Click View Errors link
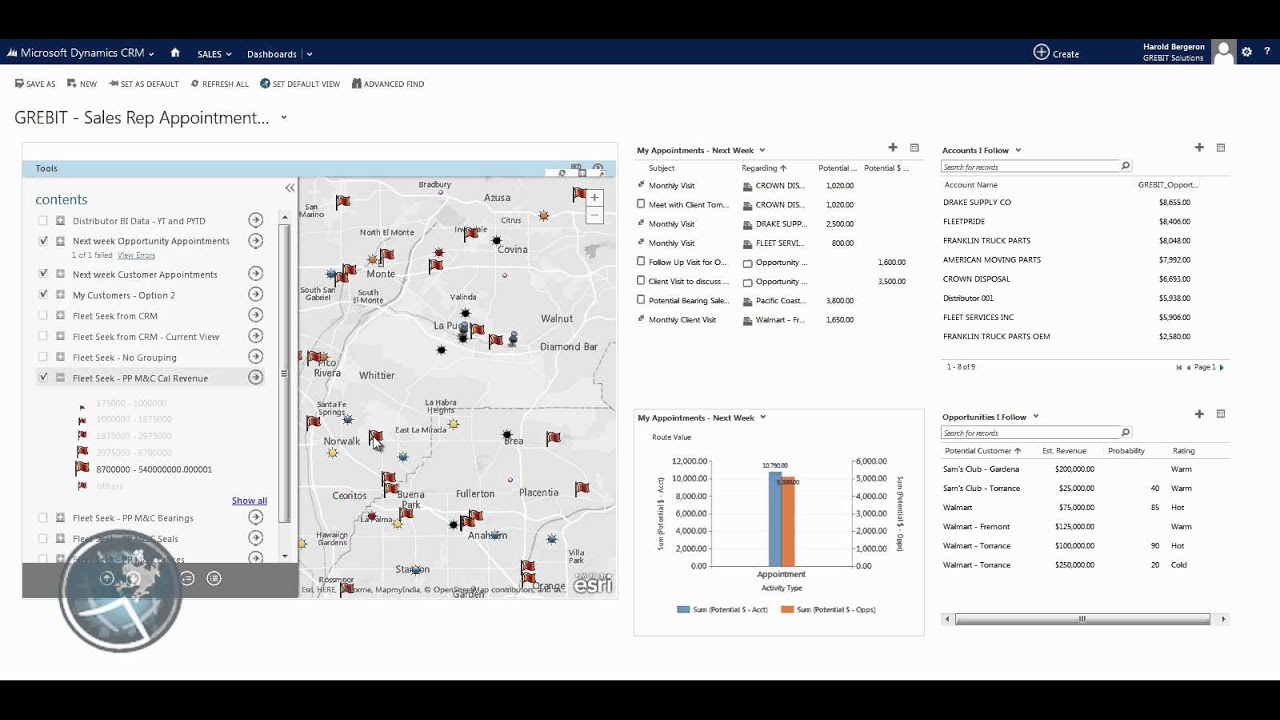The width and height of the screenshot is (1280, 720). [x=137, y=256]
